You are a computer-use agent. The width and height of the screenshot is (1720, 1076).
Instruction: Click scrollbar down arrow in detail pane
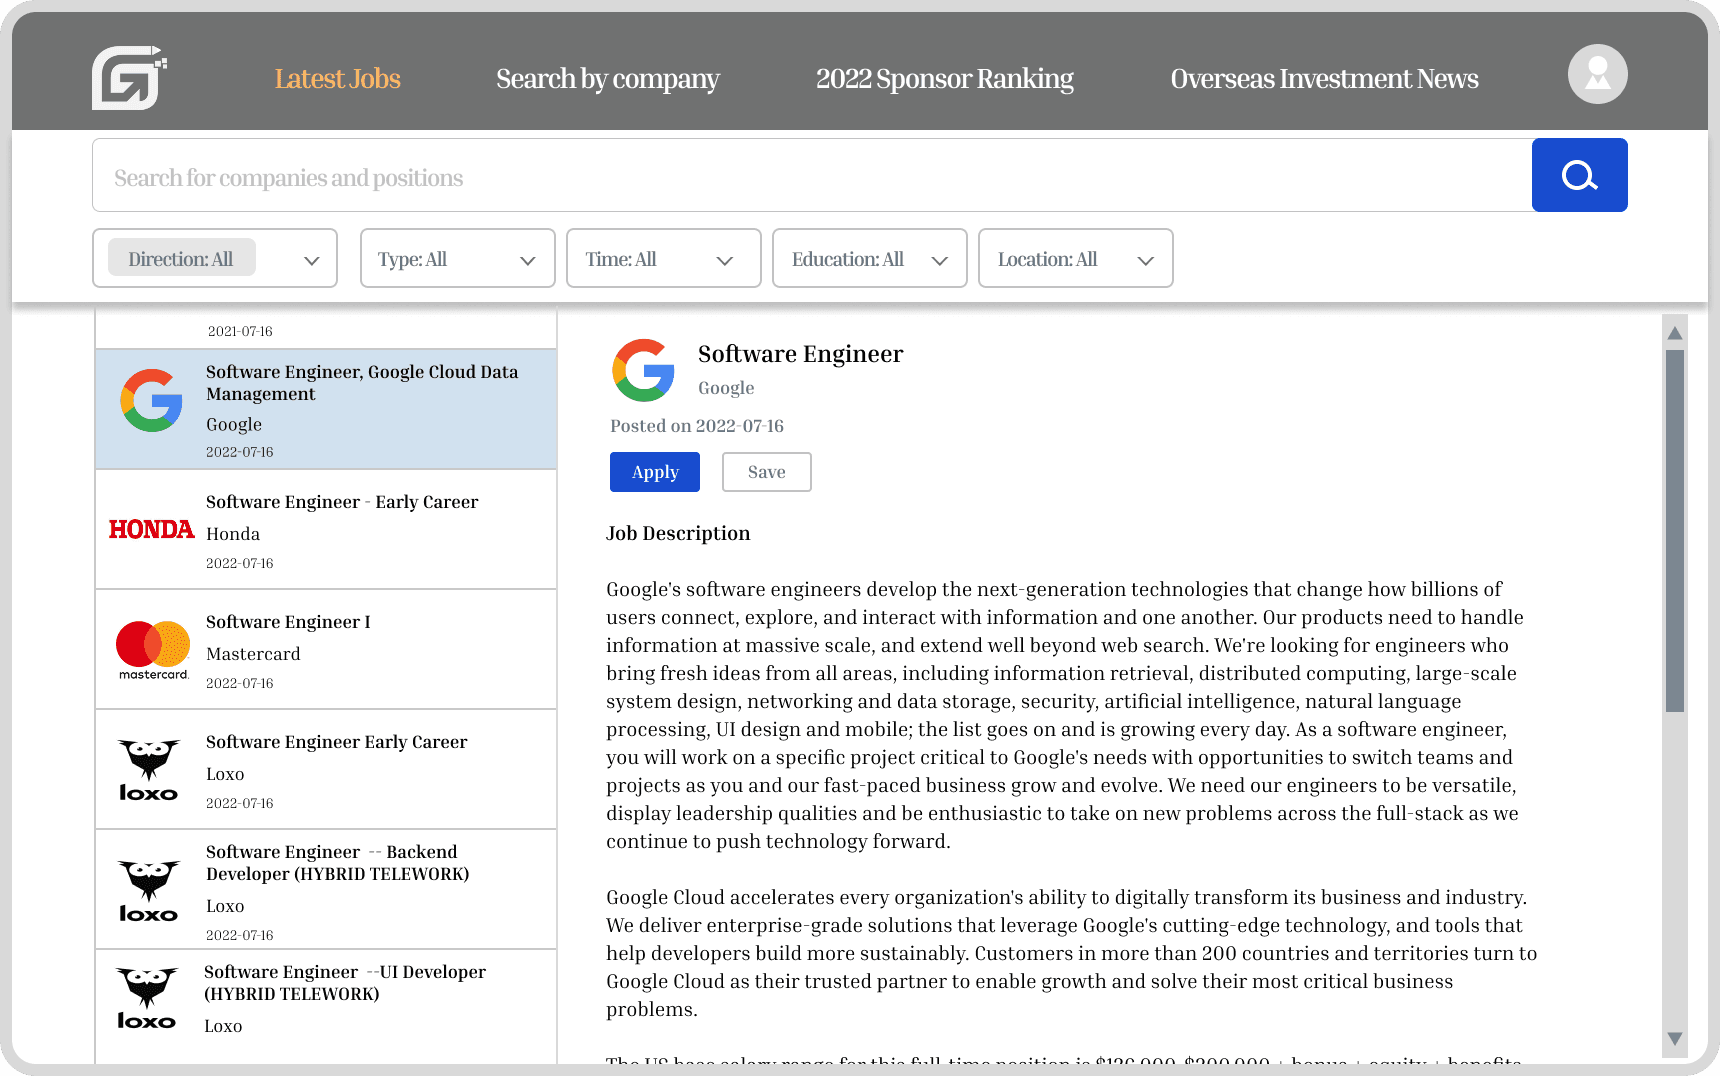tap(1675, 1039)
